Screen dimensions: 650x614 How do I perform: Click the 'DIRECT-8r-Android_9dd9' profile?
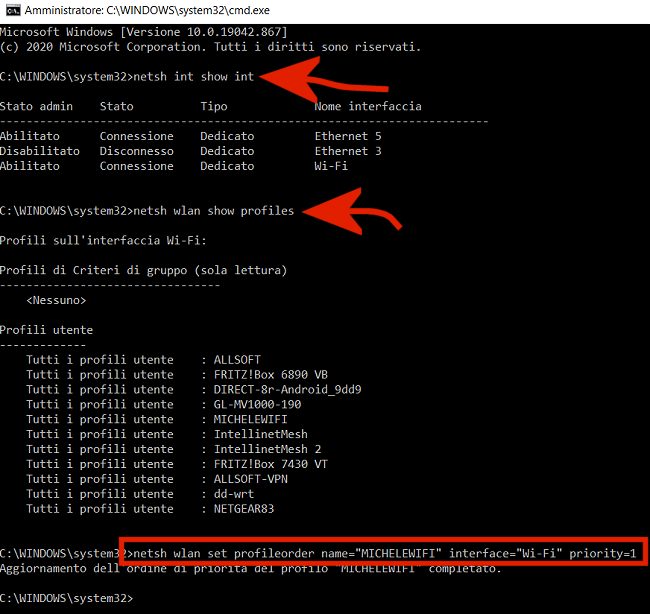(x=287, y=390)
